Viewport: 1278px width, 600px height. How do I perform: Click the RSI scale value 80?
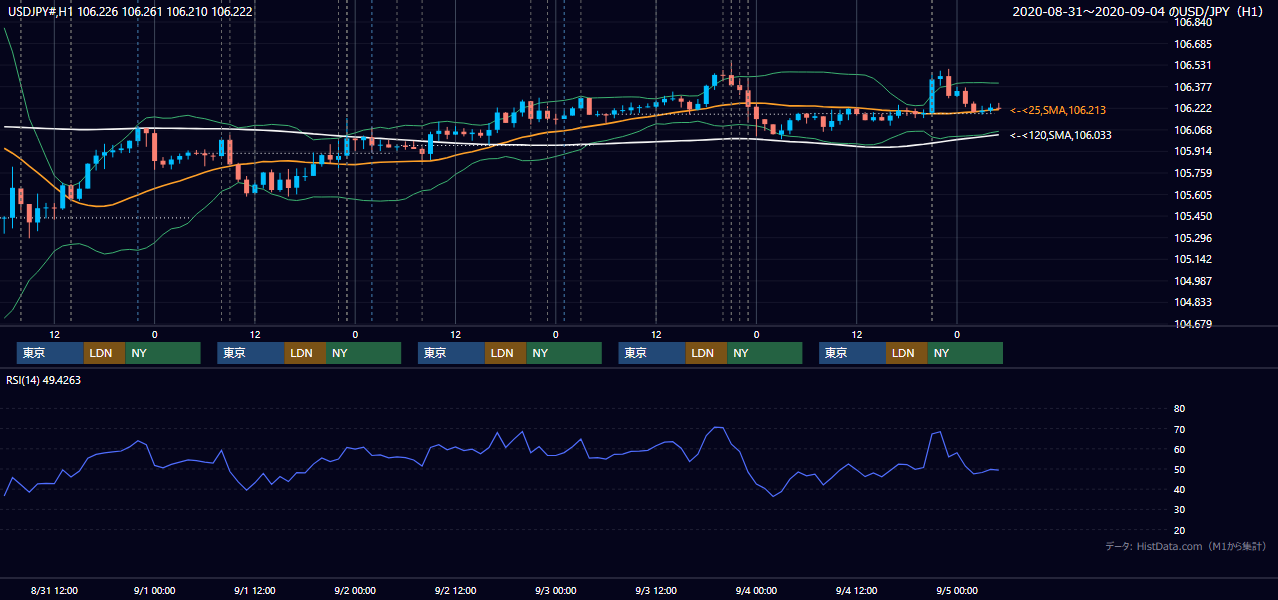[x=1179, y=409]
